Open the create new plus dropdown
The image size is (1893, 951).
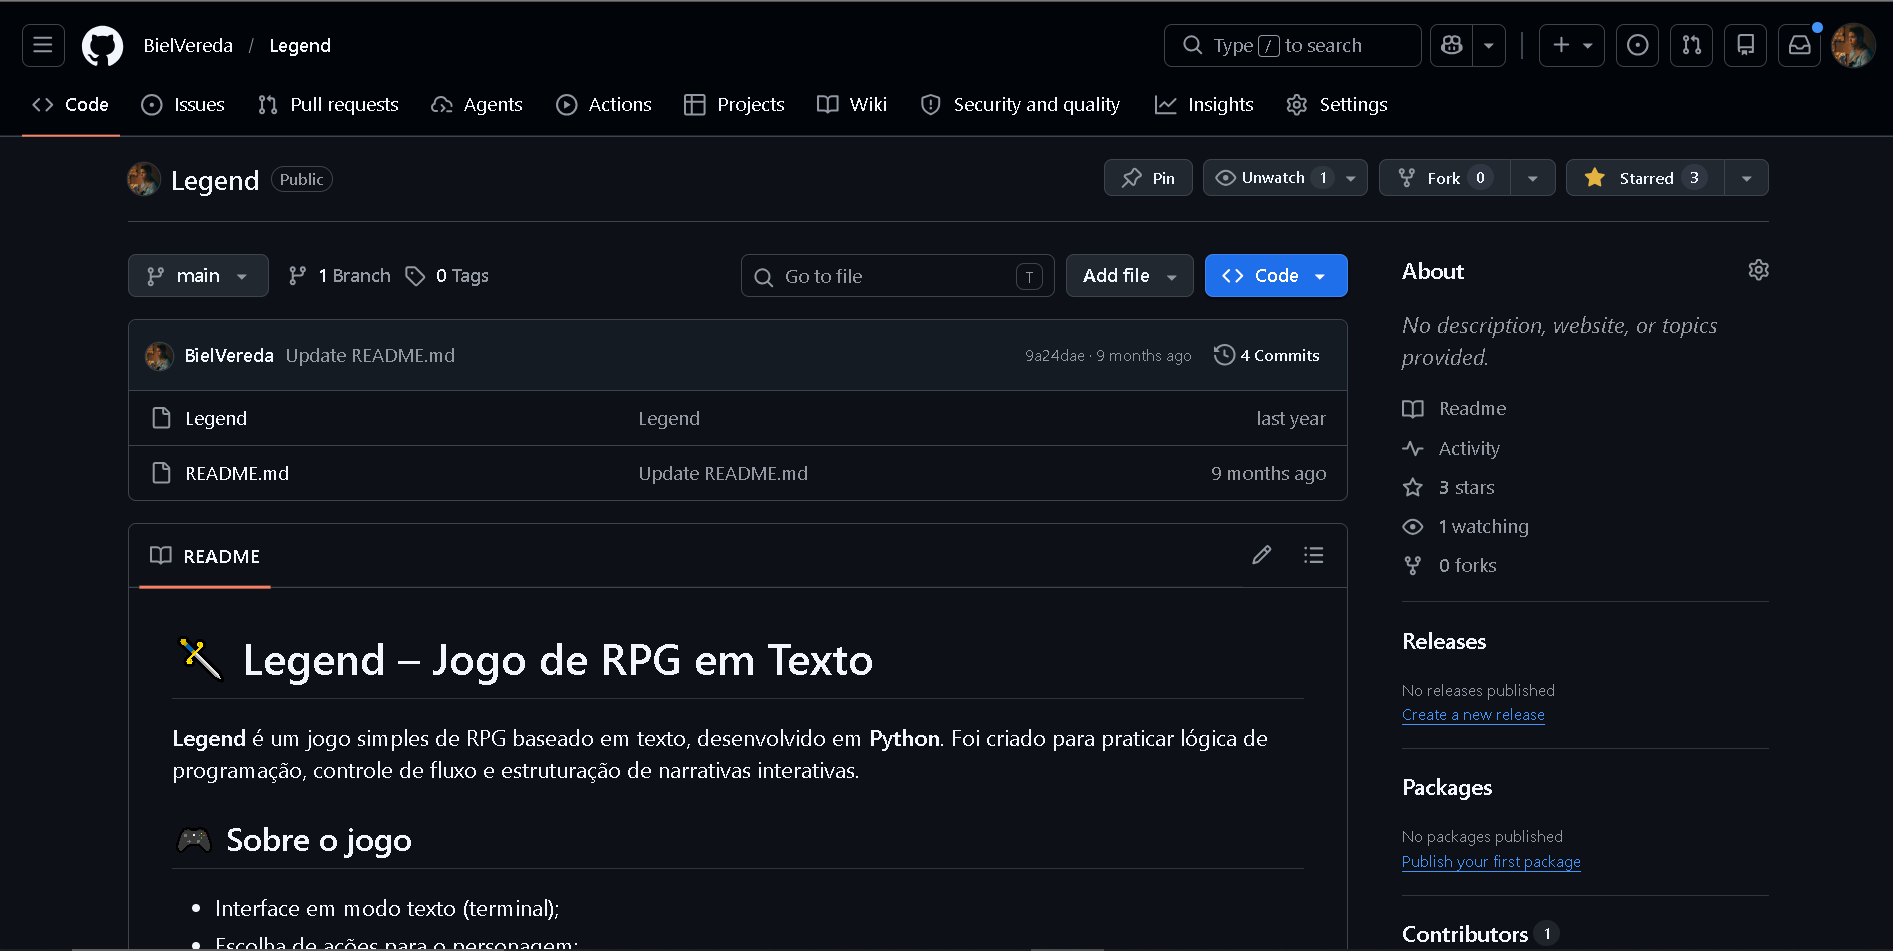click(1572, 45)
